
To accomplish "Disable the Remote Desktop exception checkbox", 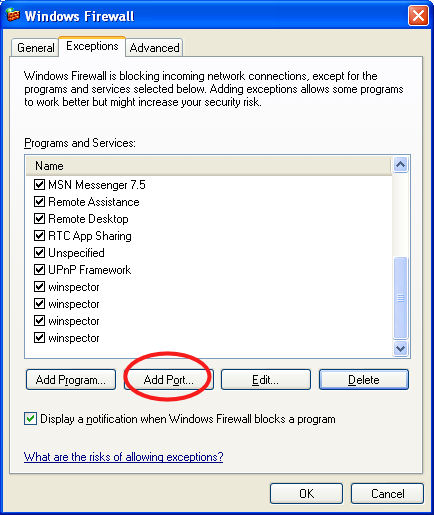I will (39, 218).
